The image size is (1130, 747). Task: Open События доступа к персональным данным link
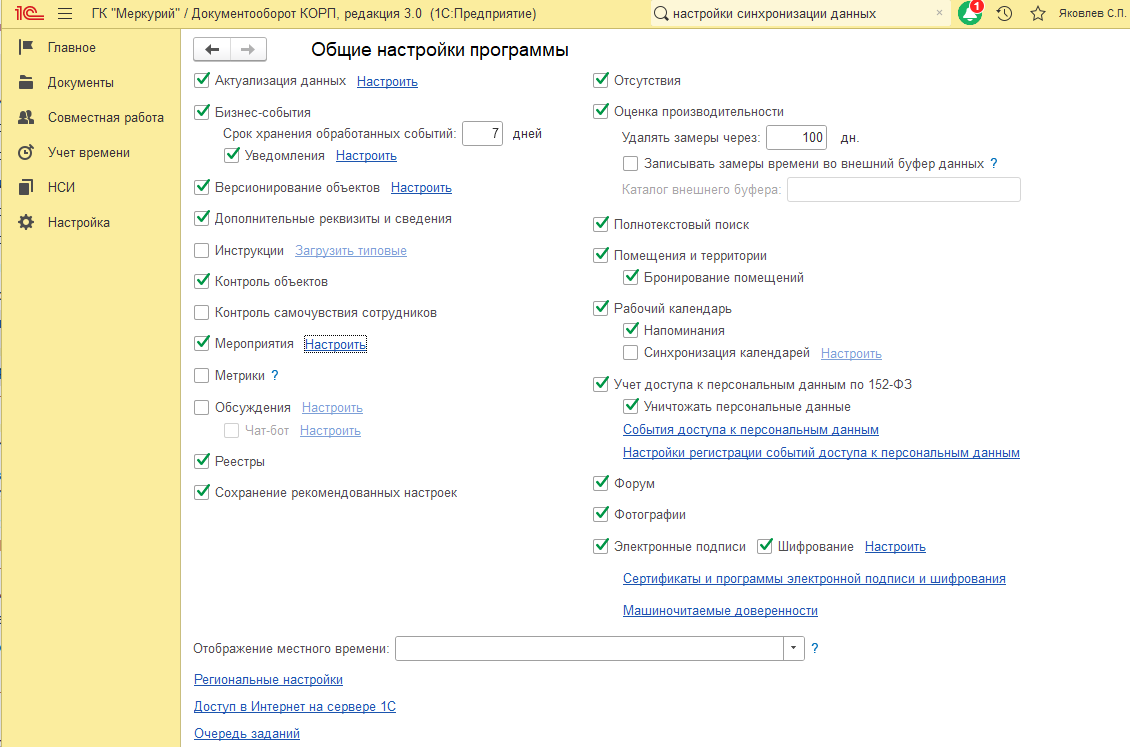pos(751,429)
